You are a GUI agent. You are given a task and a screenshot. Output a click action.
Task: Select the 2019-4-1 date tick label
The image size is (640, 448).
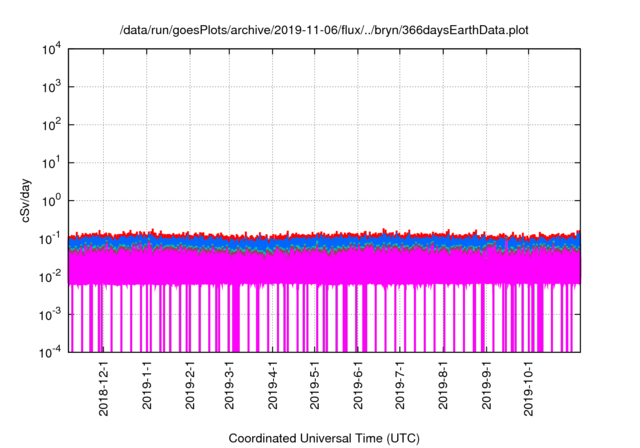pyautogui.click(x=273, y=386)
